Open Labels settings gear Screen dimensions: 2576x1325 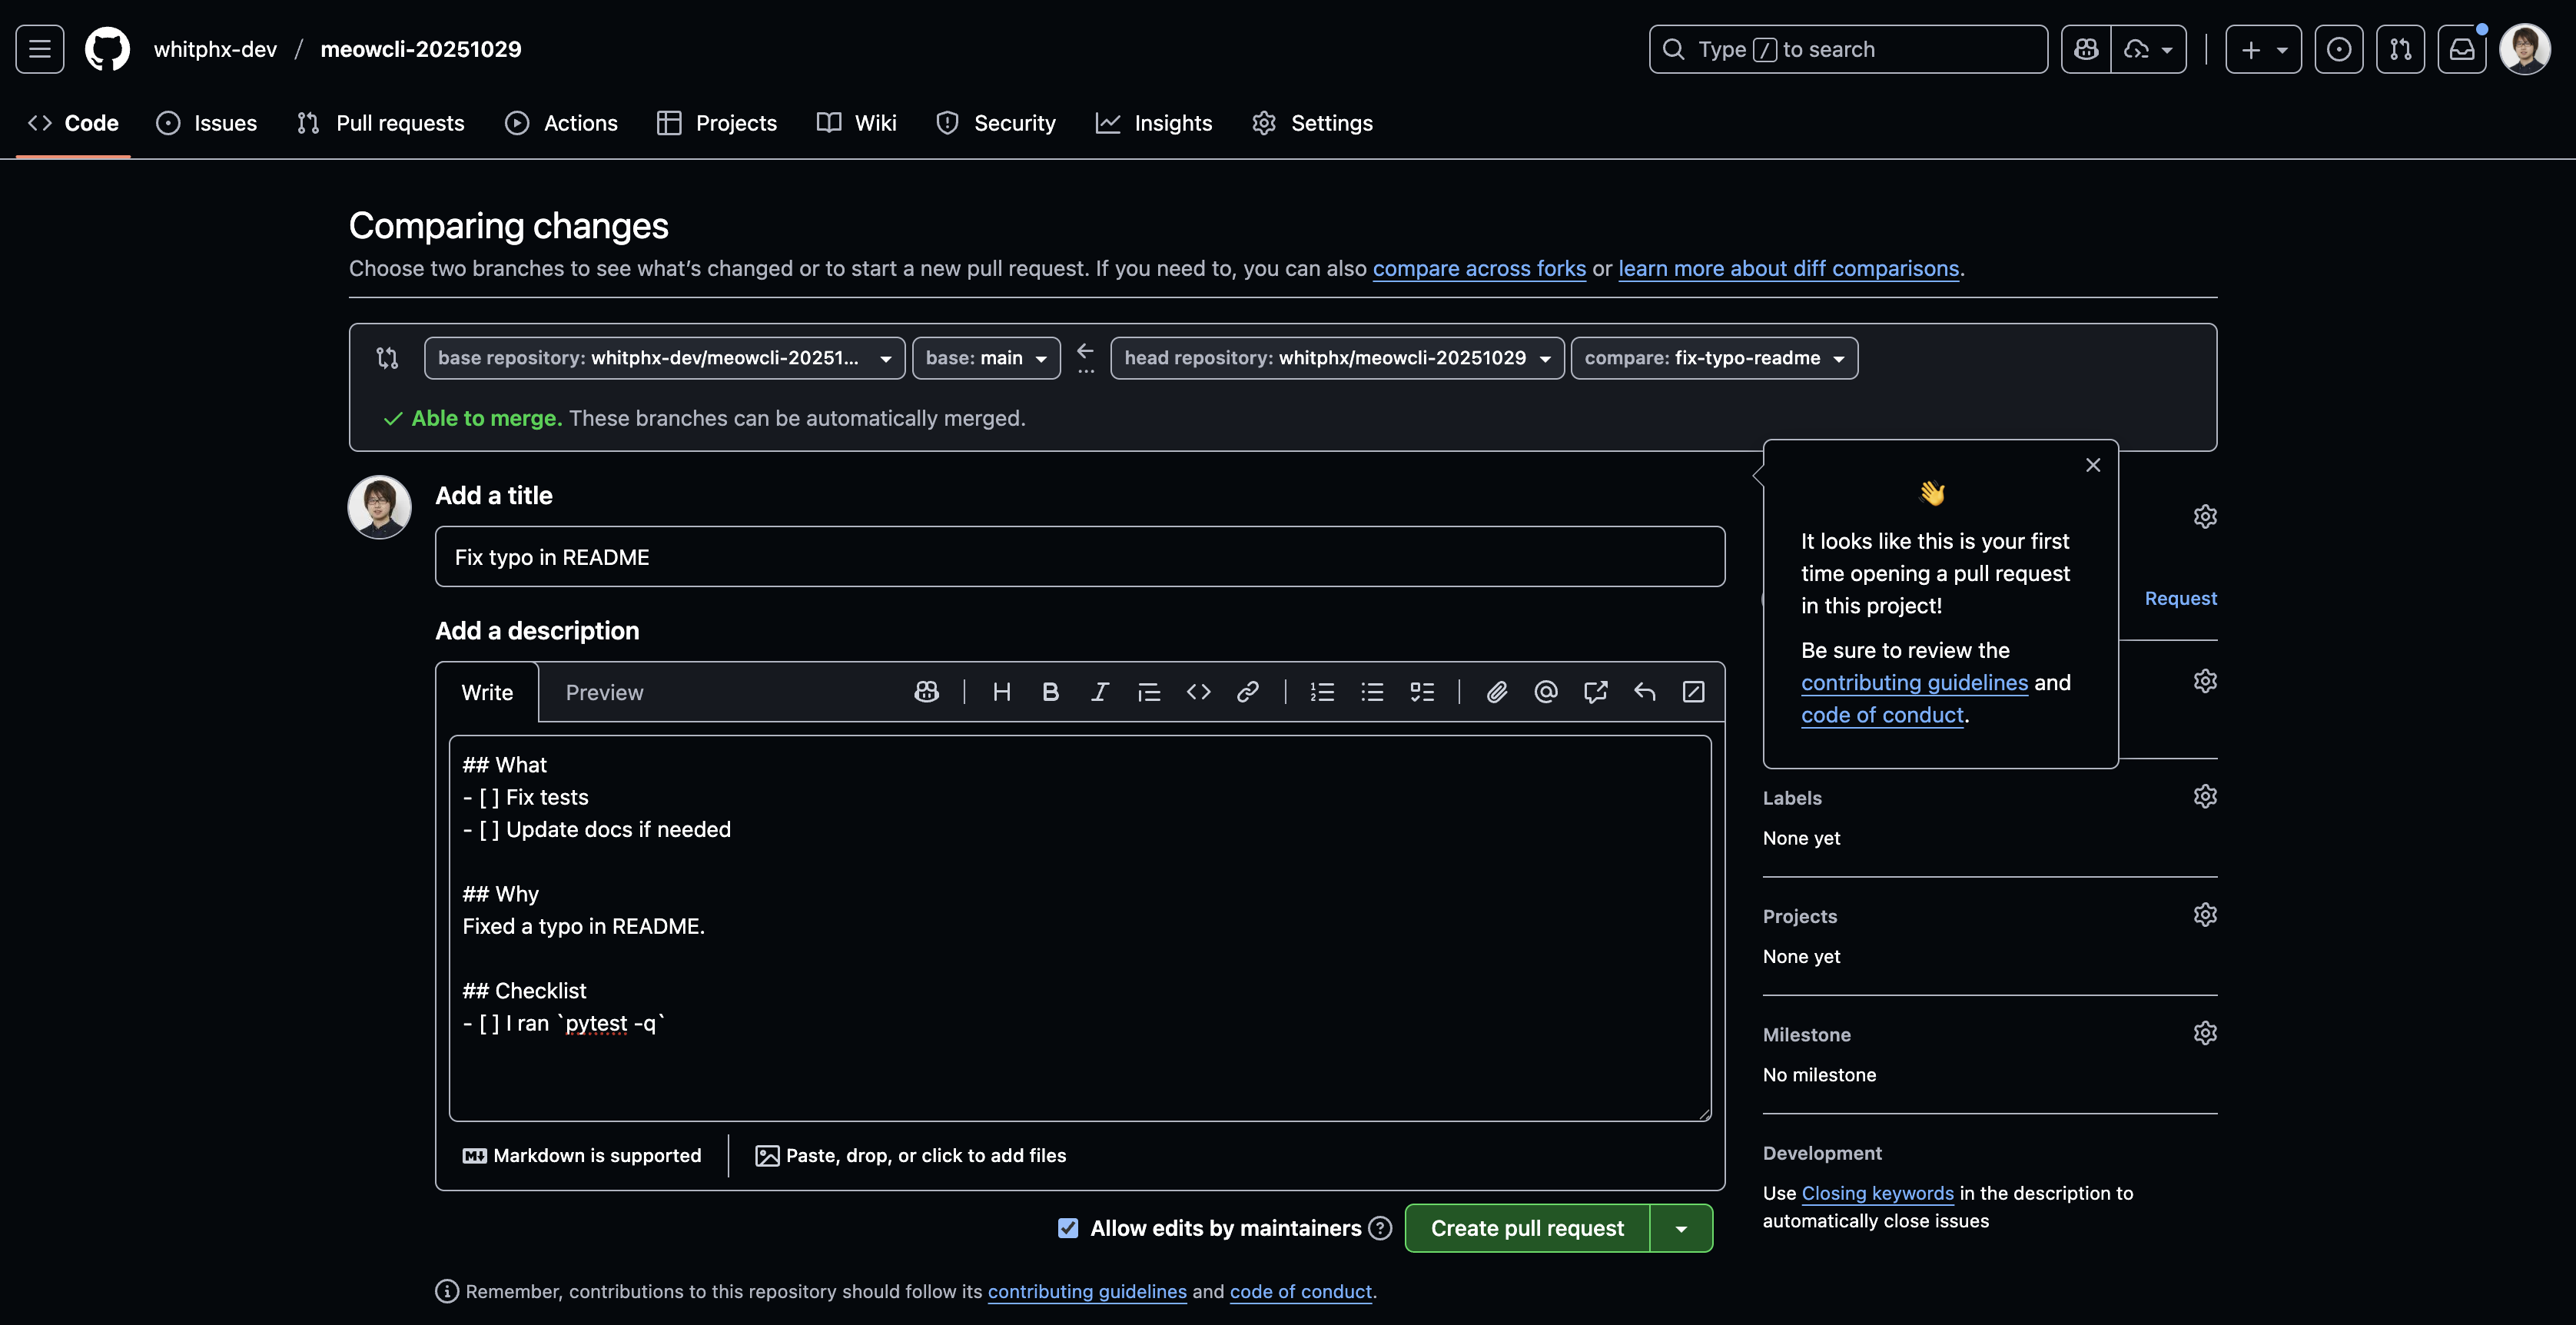(x=2205, y=797)
